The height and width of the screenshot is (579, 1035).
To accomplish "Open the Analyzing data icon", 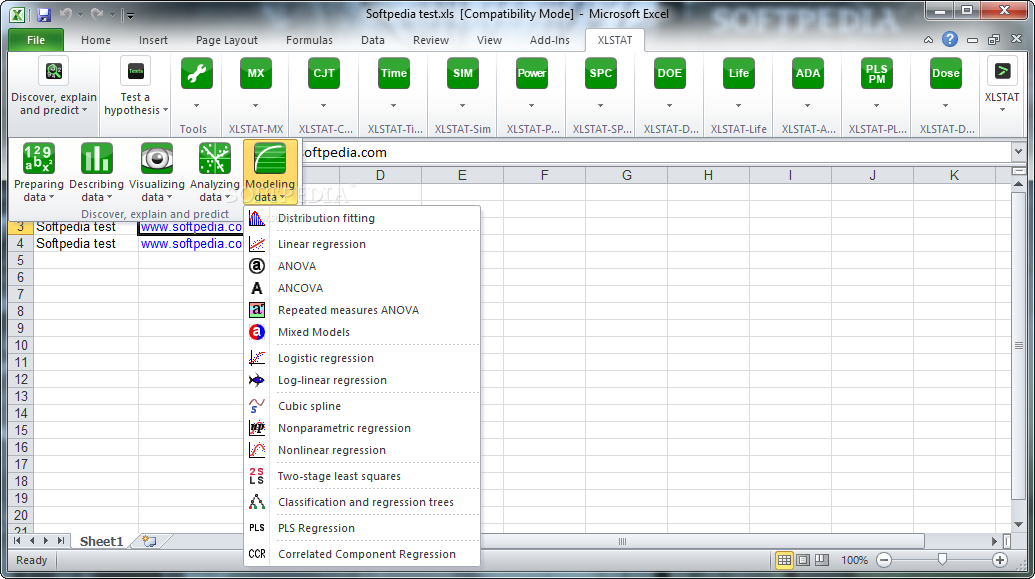I will [215, 158].
